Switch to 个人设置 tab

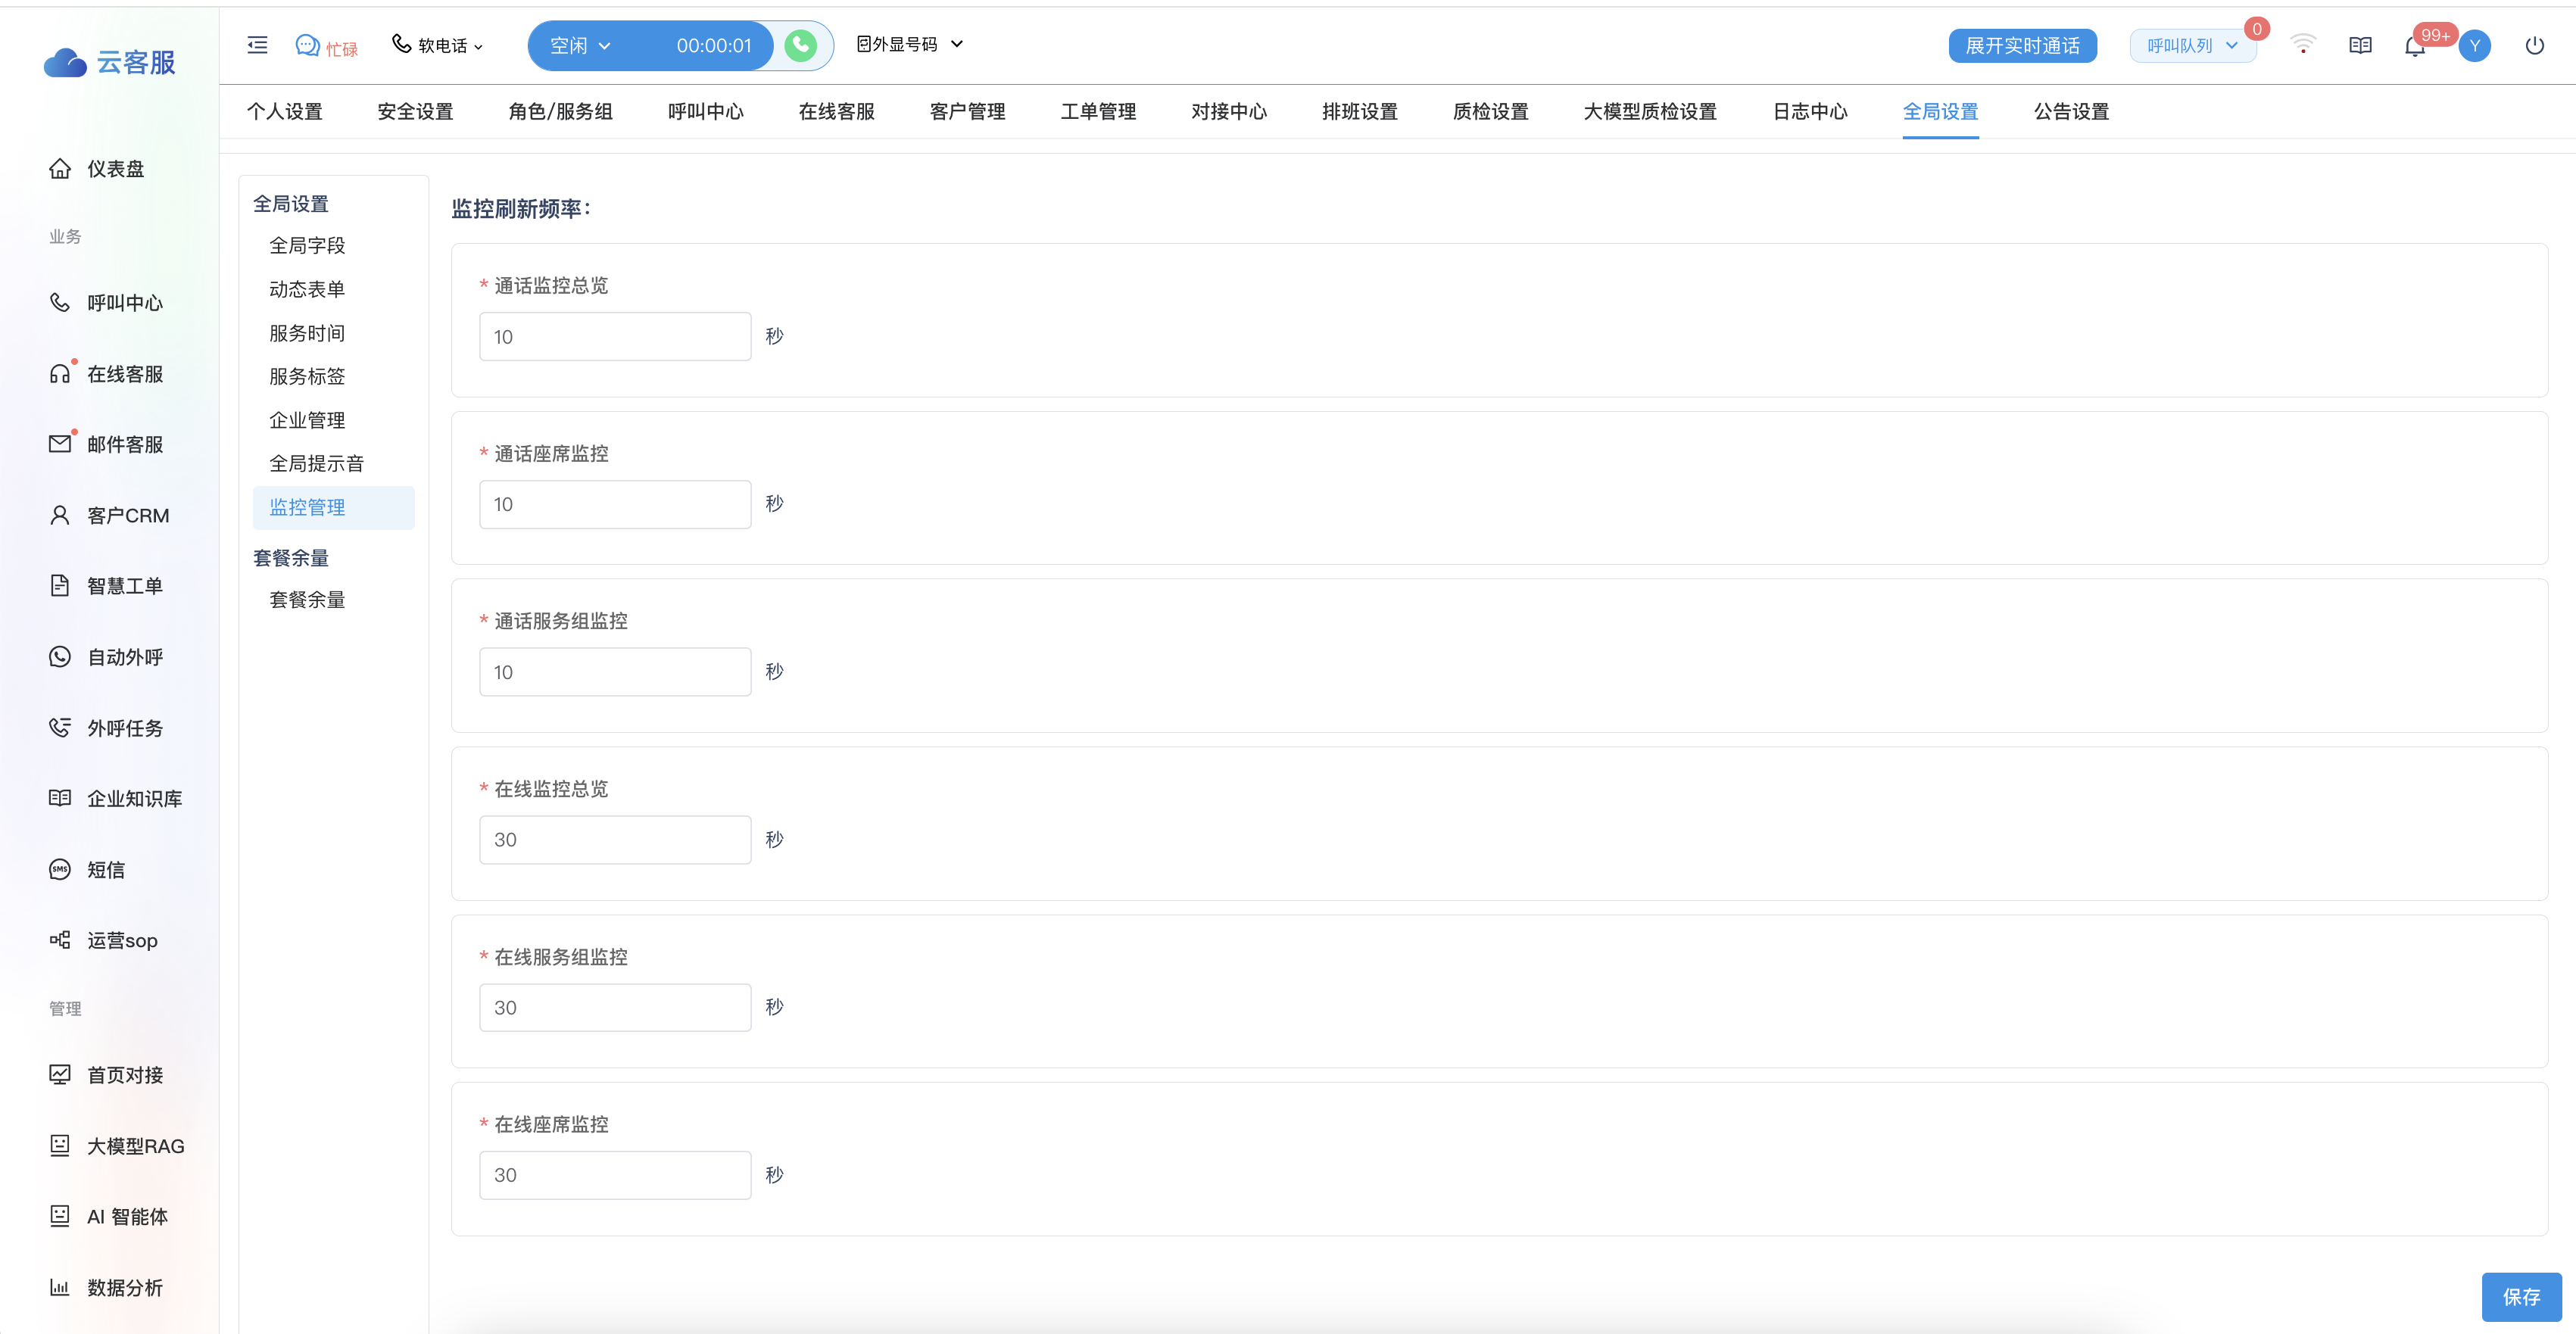285,111
